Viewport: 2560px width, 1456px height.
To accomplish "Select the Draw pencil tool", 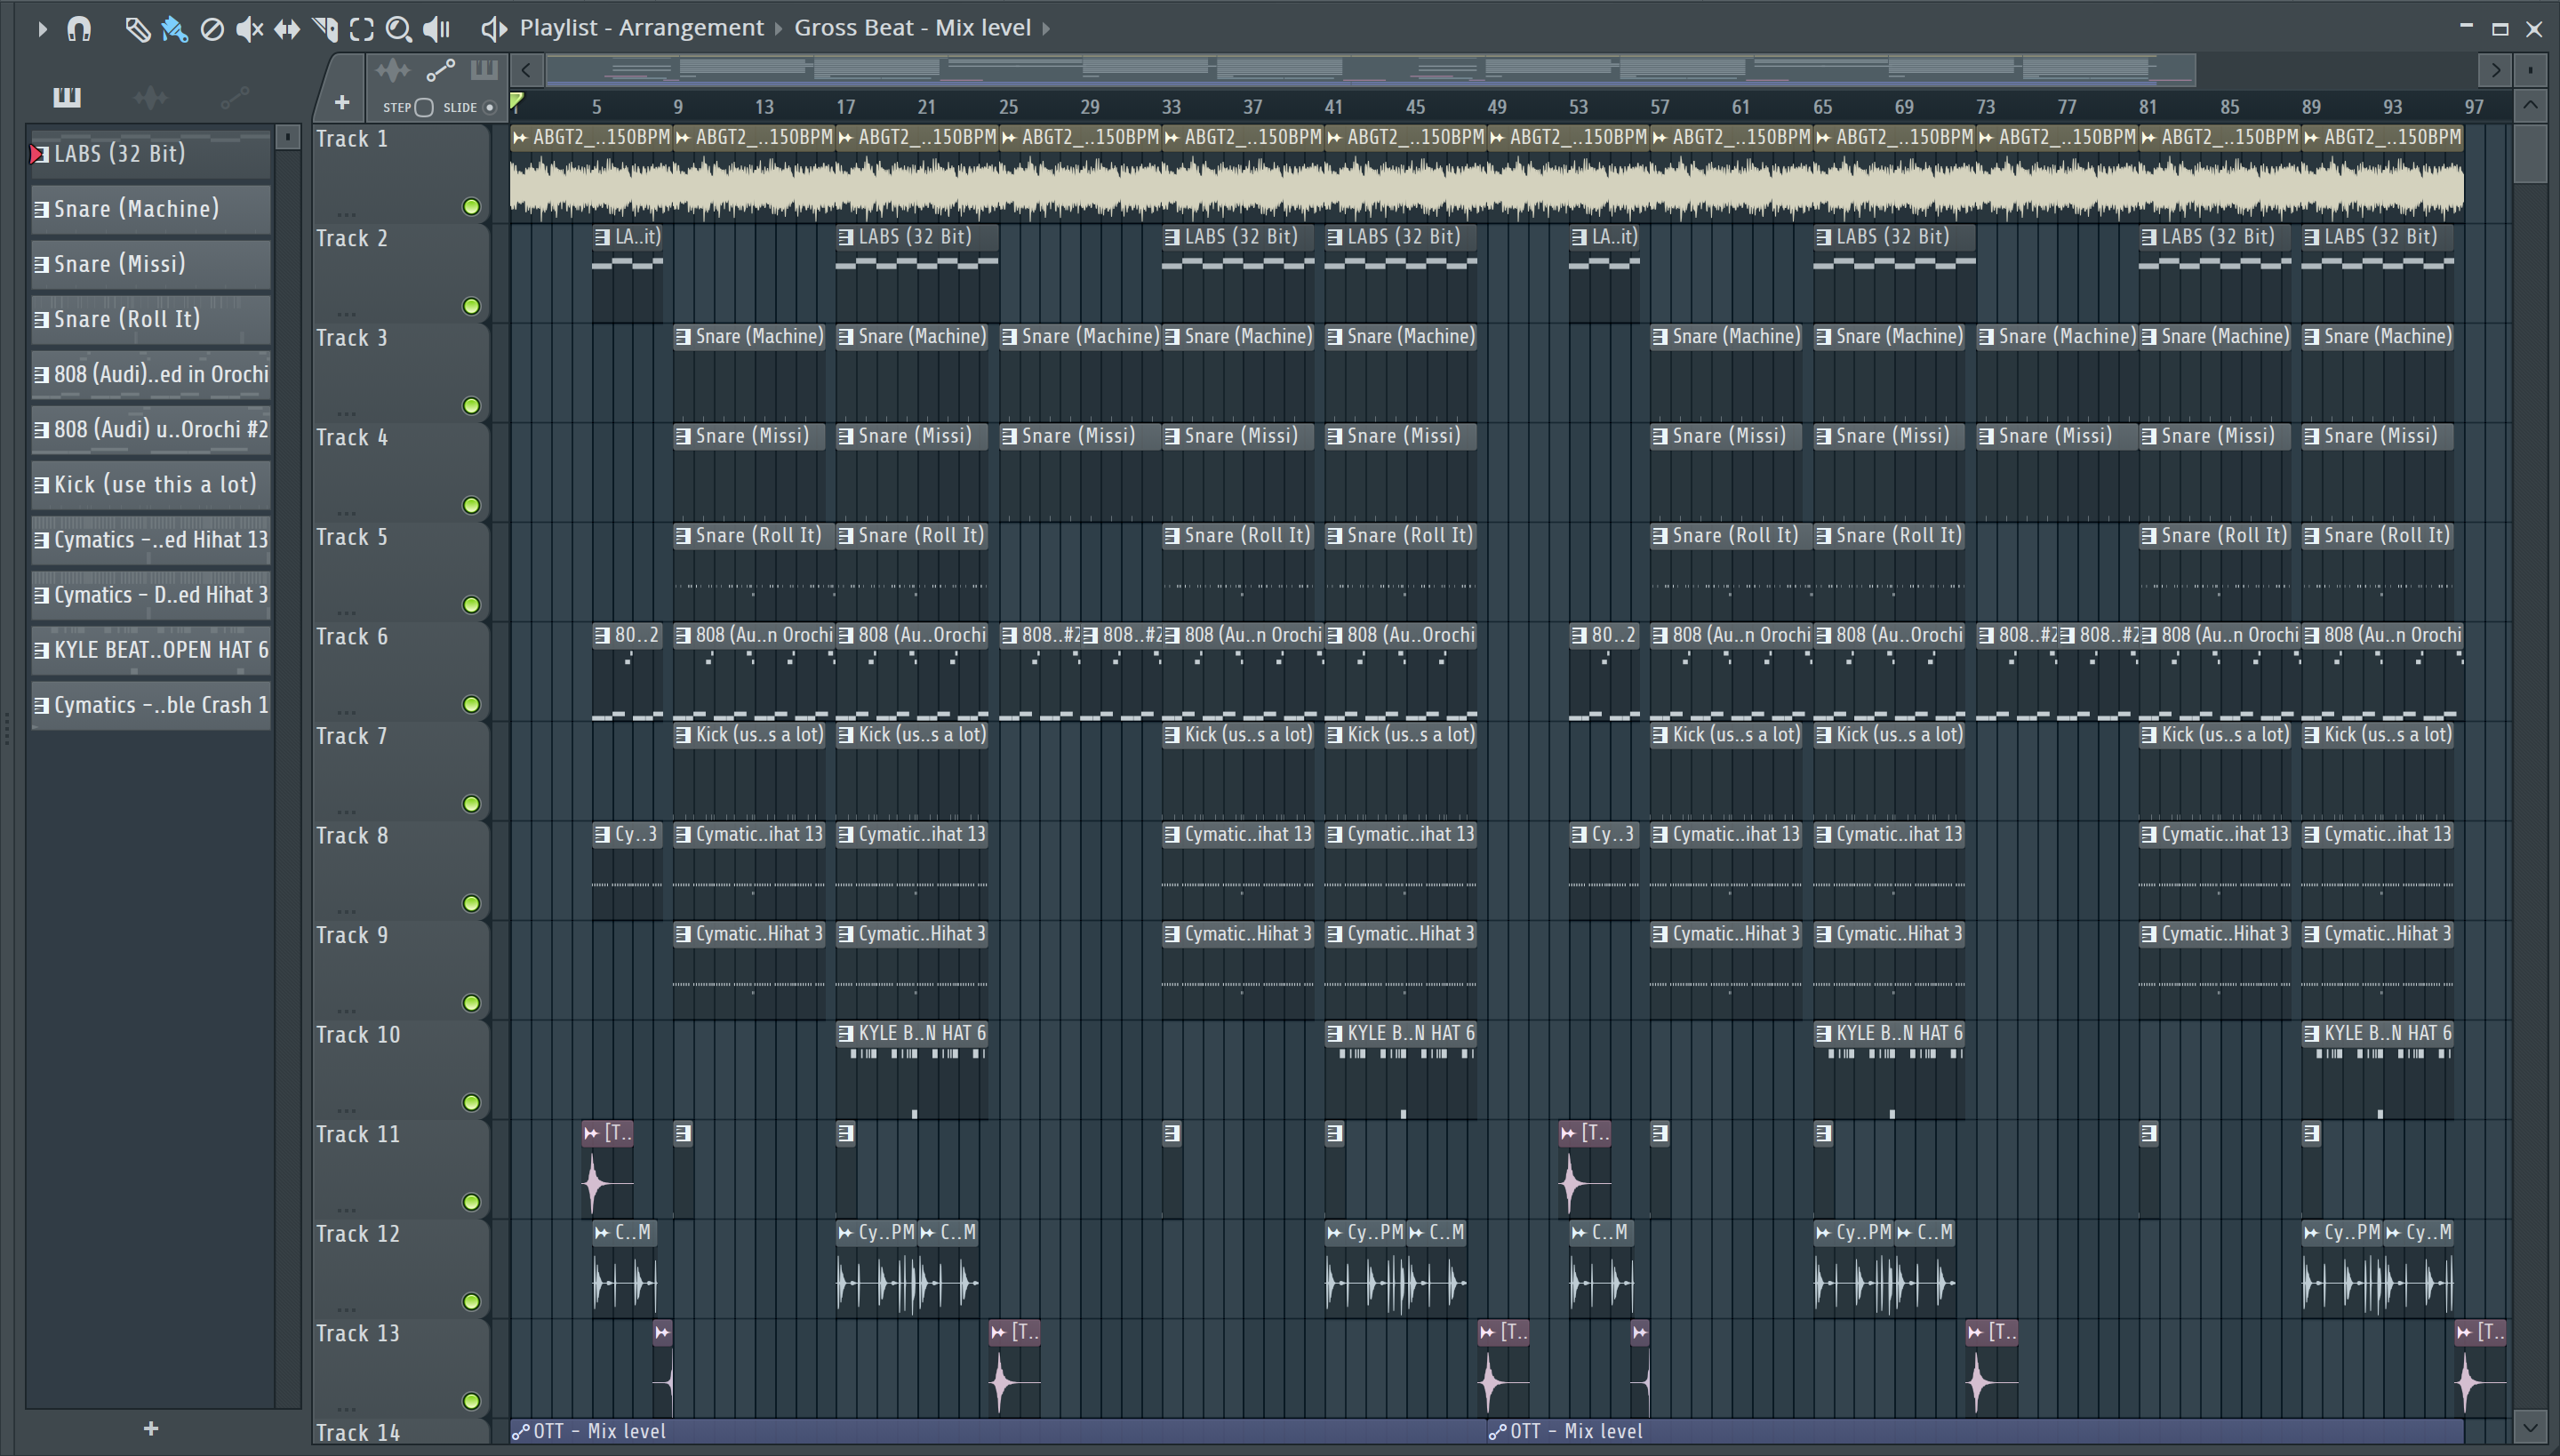I will (x=137, y=29).
